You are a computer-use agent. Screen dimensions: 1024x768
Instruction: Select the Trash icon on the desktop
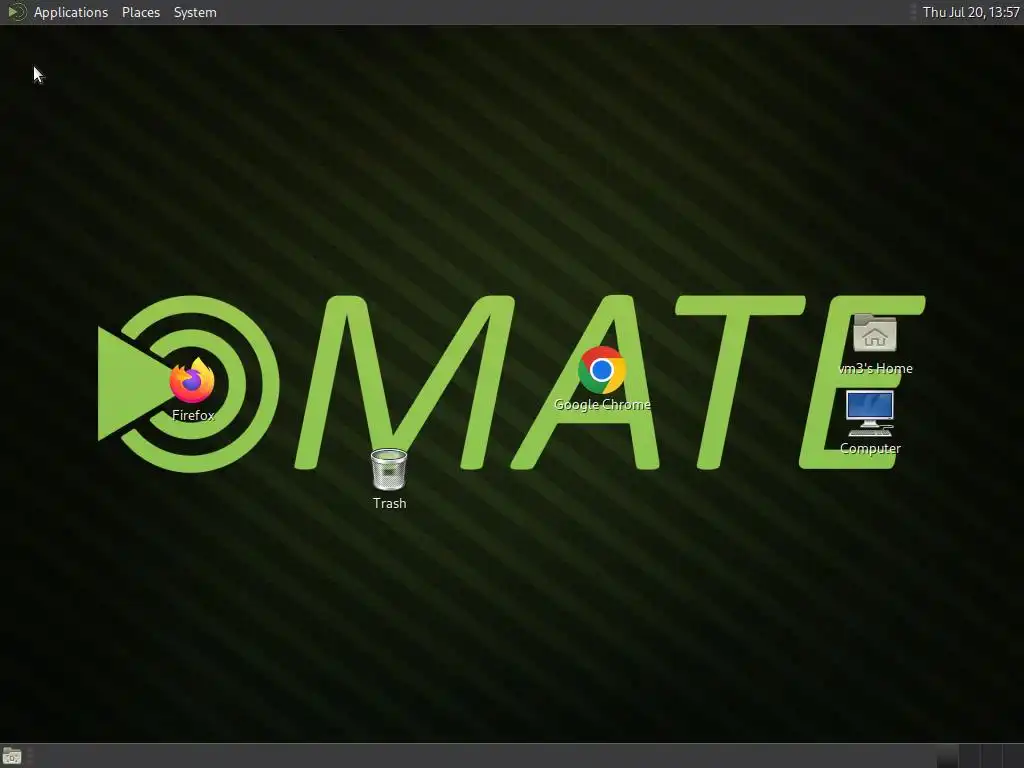click(x=389, y=470)
